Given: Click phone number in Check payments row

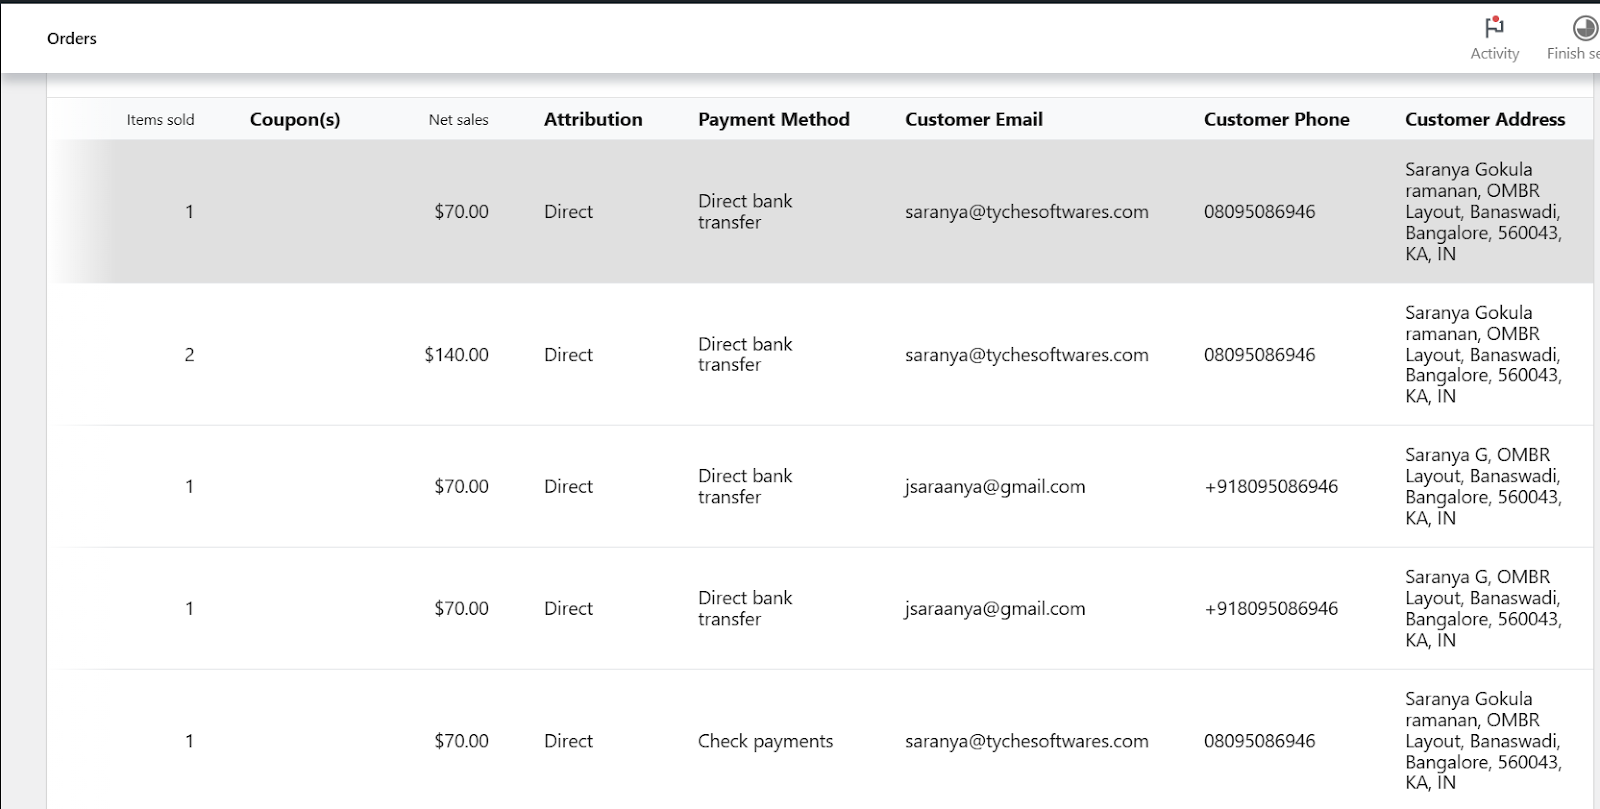Looking at the screenshot, I should coord(1259,741).
